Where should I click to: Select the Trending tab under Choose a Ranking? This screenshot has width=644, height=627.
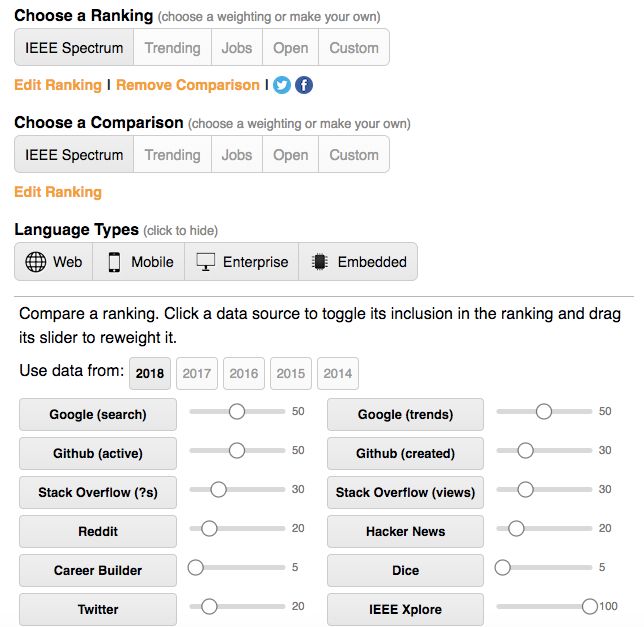[172, 48]
